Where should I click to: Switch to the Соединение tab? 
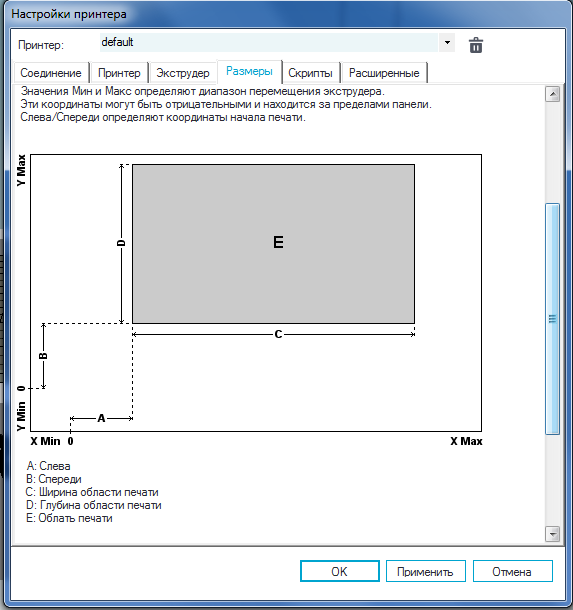[x=51, y=73]
